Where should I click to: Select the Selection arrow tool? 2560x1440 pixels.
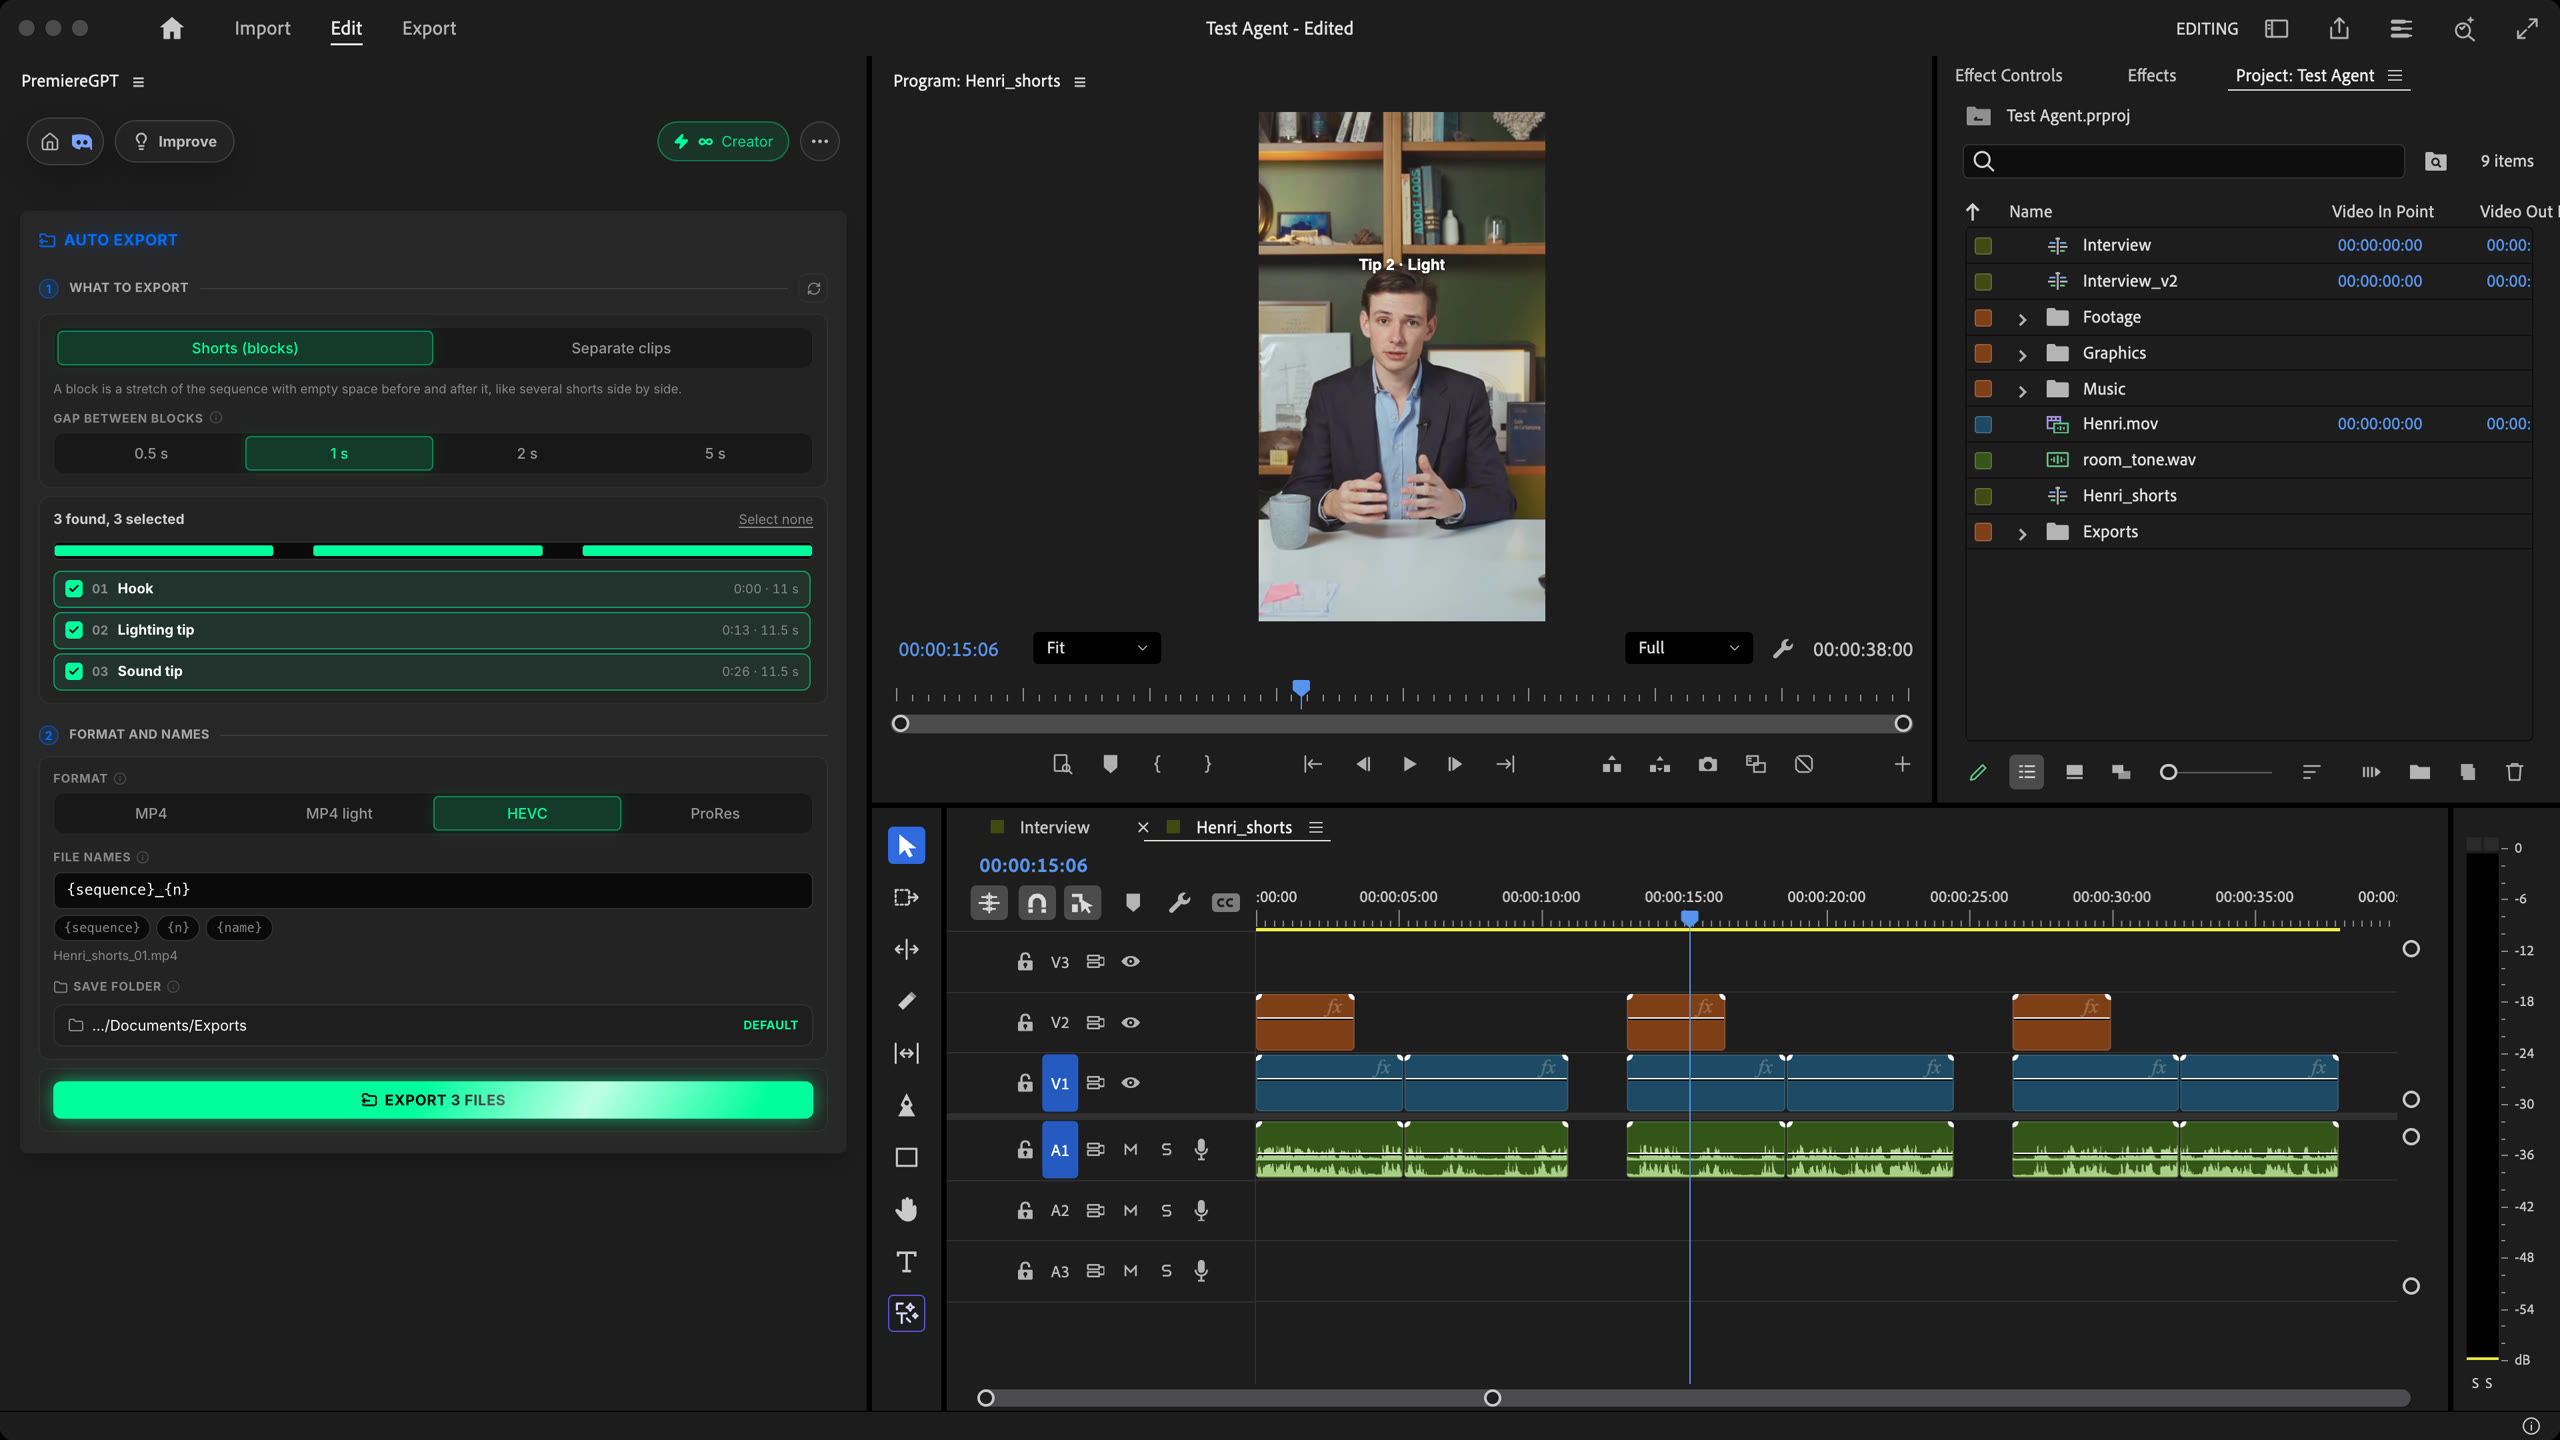906,846
